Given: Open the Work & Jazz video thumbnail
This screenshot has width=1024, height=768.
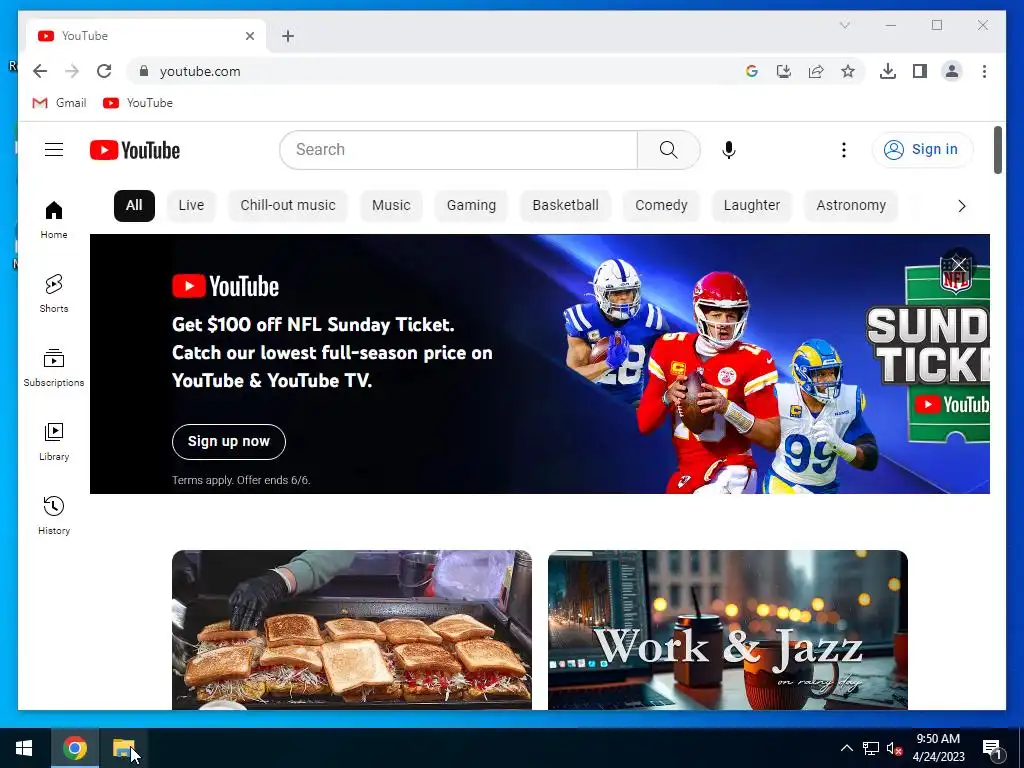Looking at the screenshot, I should (728, 630).
